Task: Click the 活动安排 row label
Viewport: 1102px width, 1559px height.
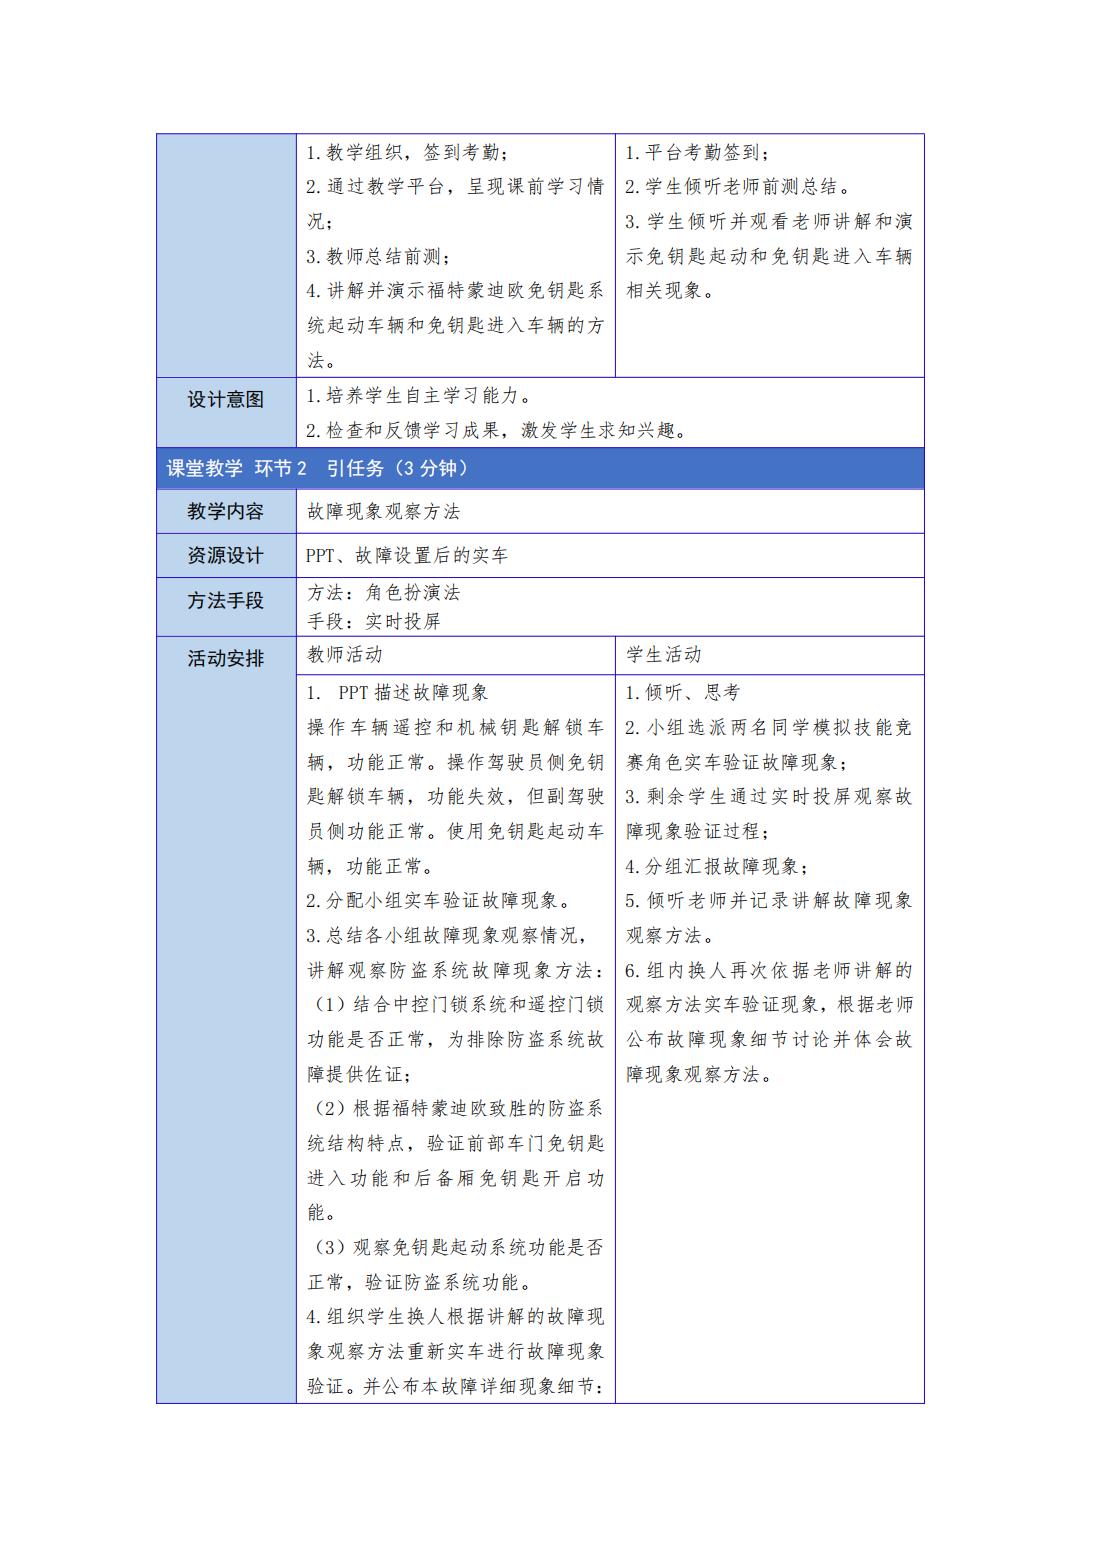Action: 226,659
